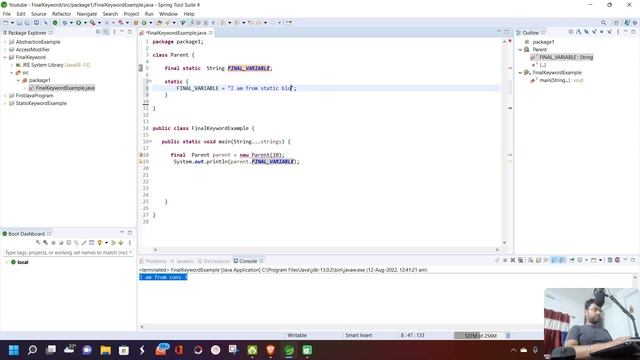640x360 pixels.
Task: Open the Navigate menu
Action: tap(87, 14)
